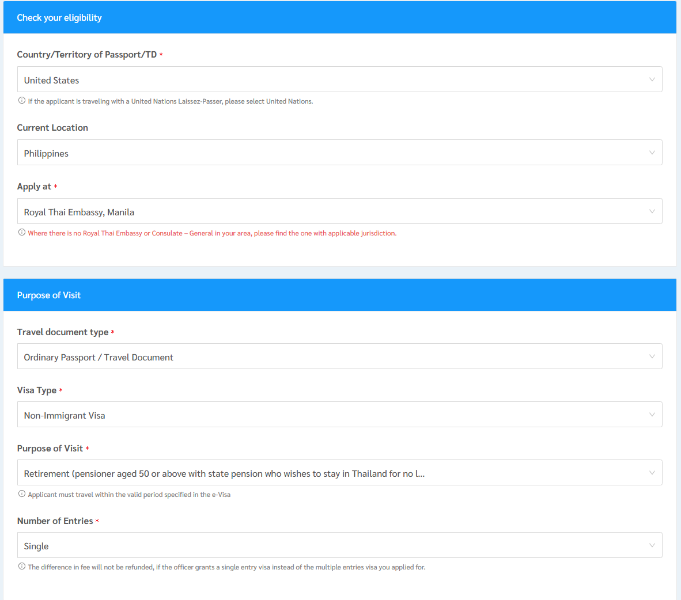Expand the Visa Type dropdown chevron
Viewport: 681px width, 600px height.
[x=651, y=415]
